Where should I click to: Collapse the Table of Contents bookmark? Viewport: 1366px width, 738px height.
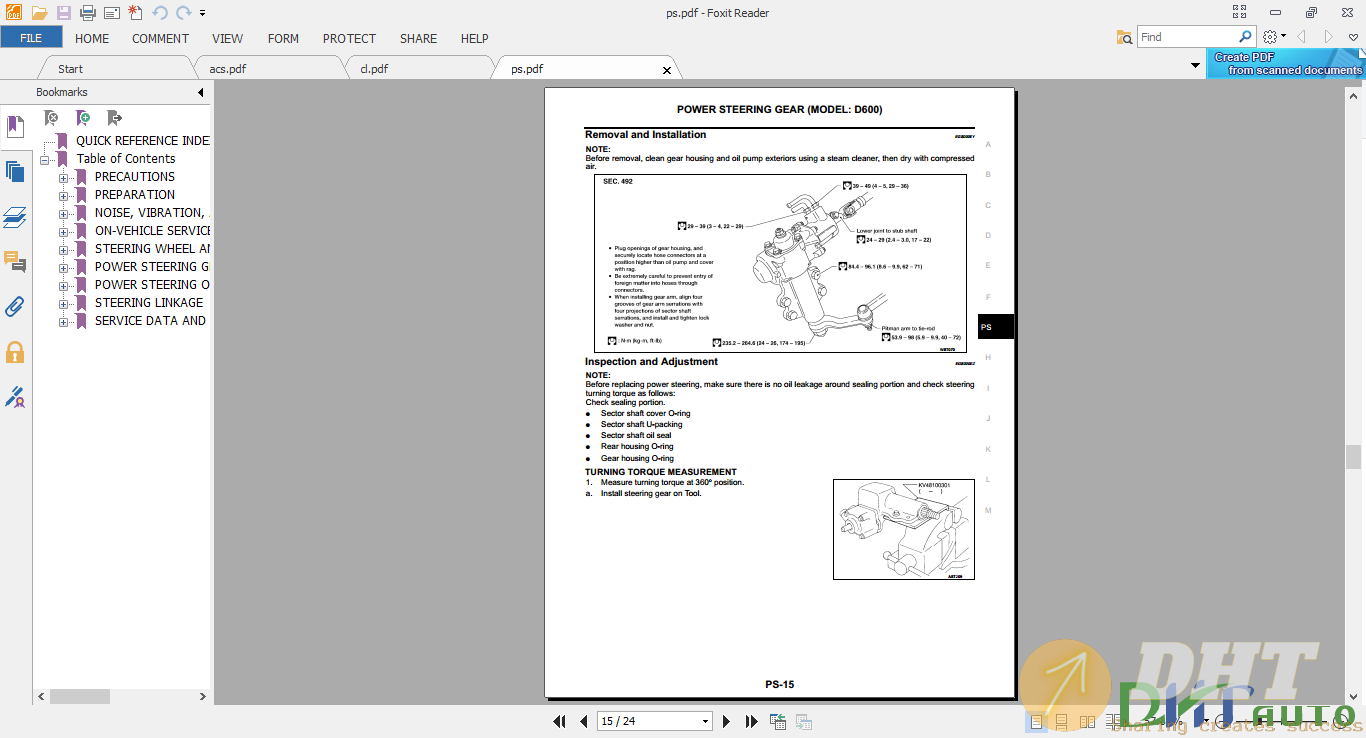[x=45, y=159]
